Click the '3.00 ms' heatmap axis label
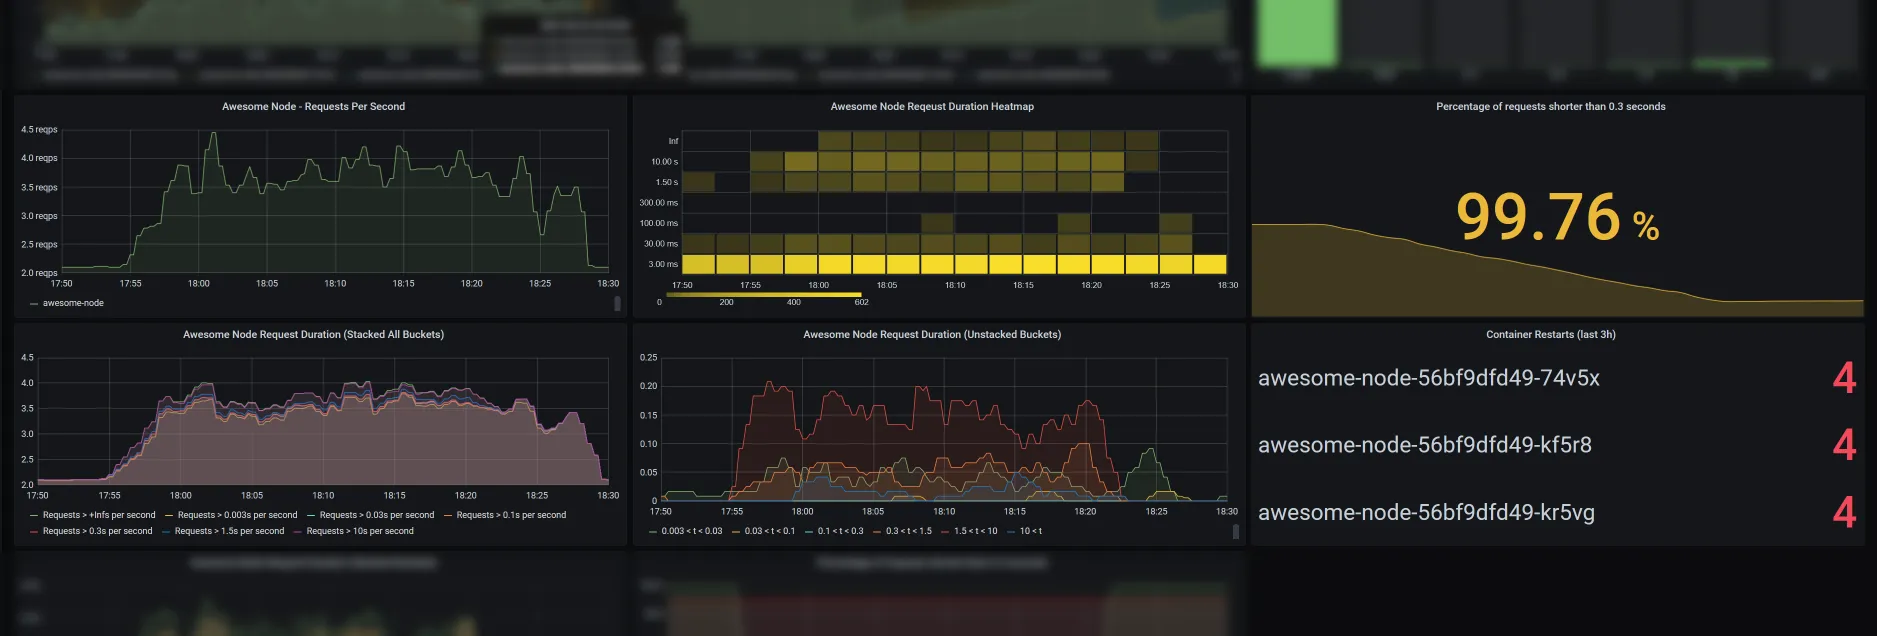Image resolution: width=1877 pixels, height=636 pixels. click(x=663, y=264)
